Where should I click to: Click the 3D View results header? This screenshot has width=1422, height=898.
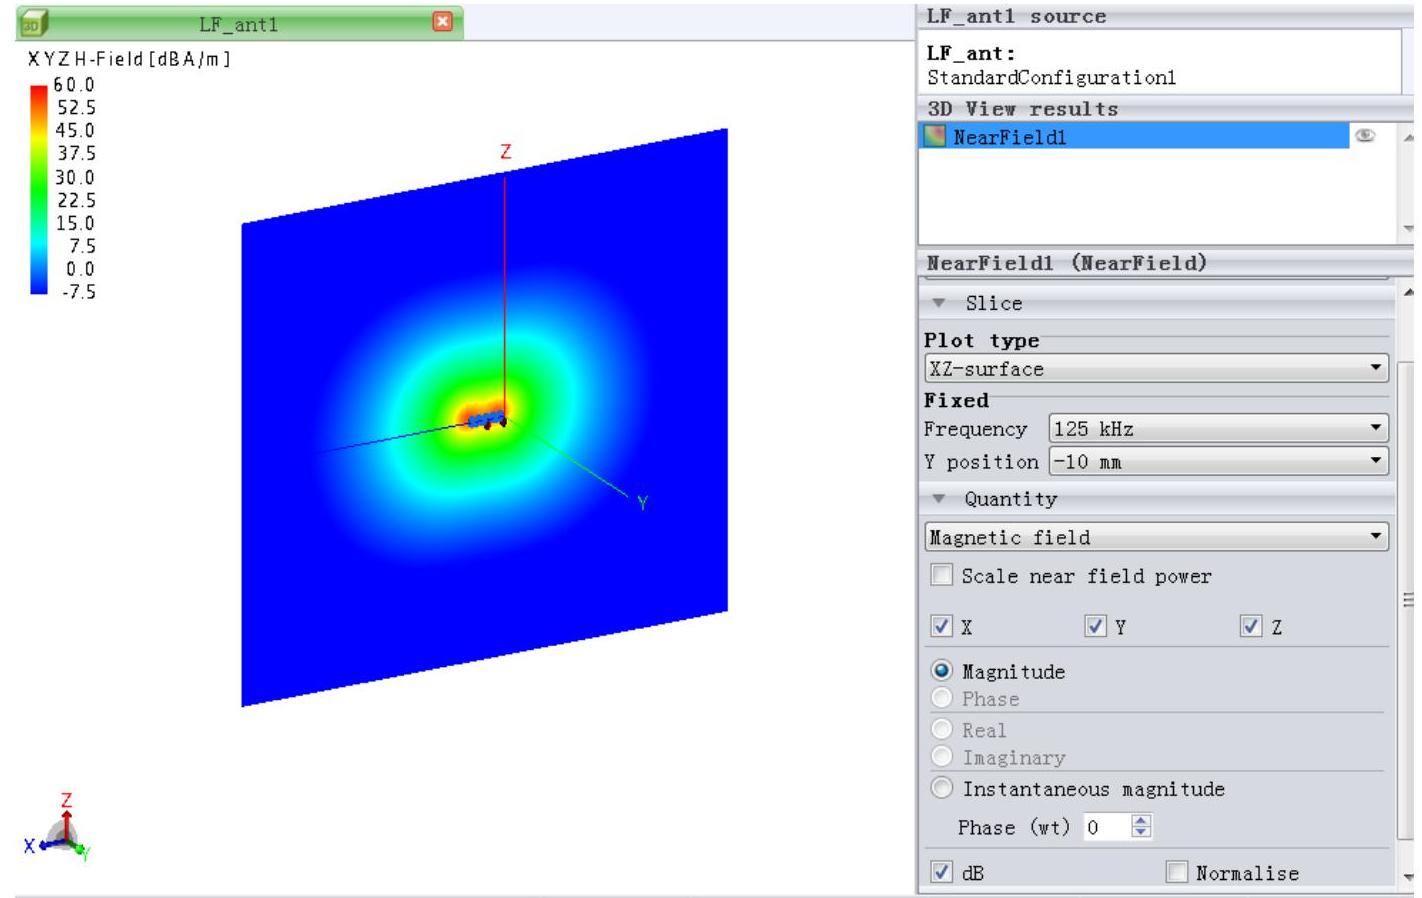[1022, 108]
